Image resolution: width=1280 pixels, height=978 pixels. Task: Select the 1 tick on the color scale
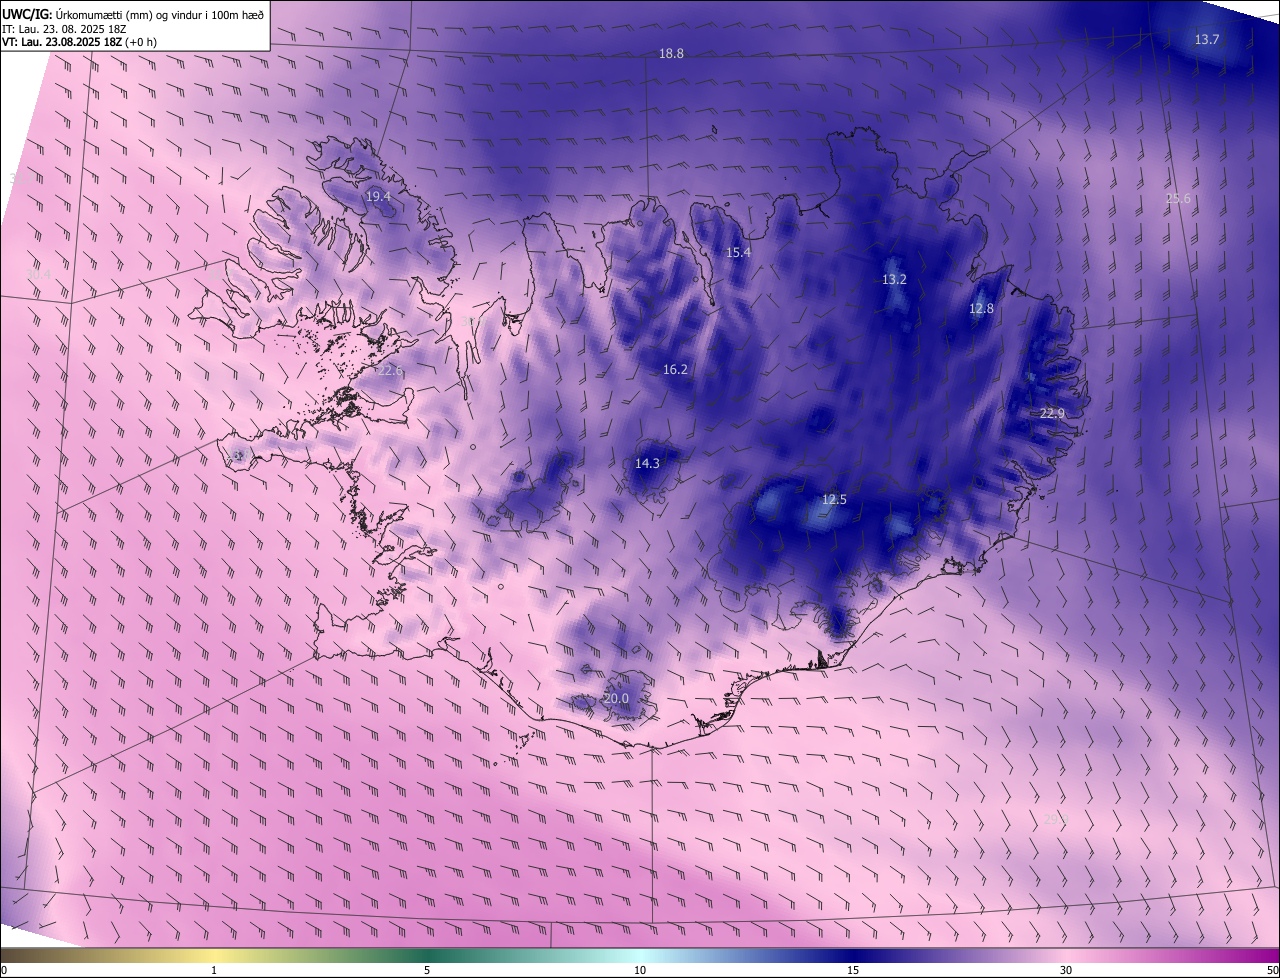(x=214, y=970)
